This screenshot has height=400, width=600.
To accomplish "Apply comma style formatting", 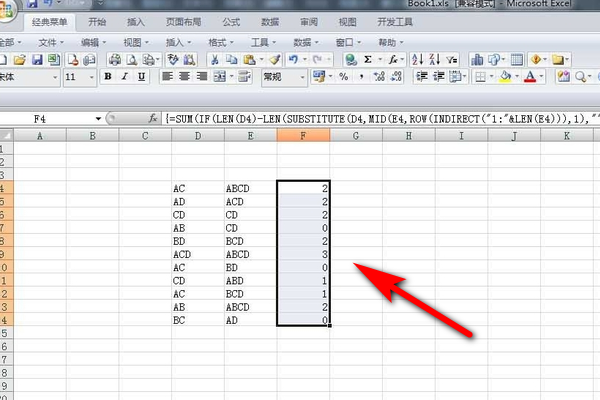I will click(361, 77).
